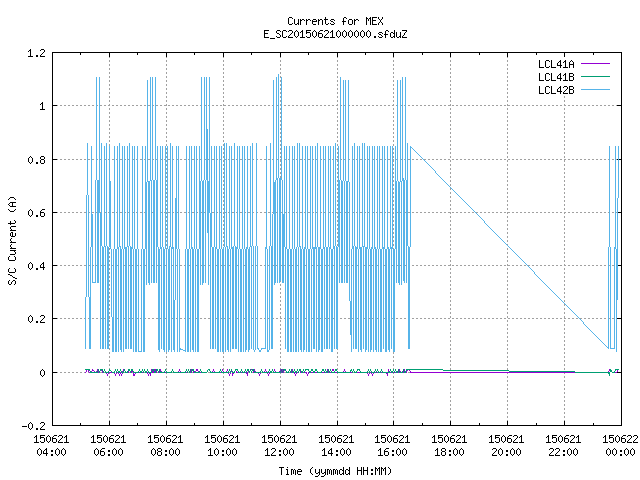This screenshot has height=480, width=640.
Task: Click the x-axis tick label 150621 20:00
Action: [x=506, y=446]
